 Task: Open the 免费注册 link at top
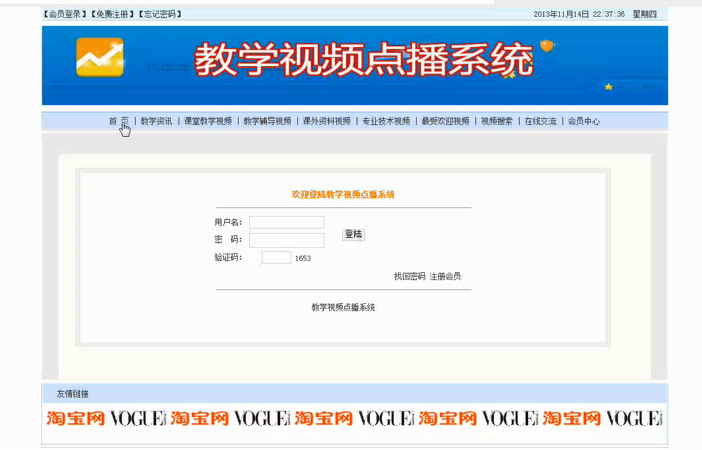pos(113,14)
